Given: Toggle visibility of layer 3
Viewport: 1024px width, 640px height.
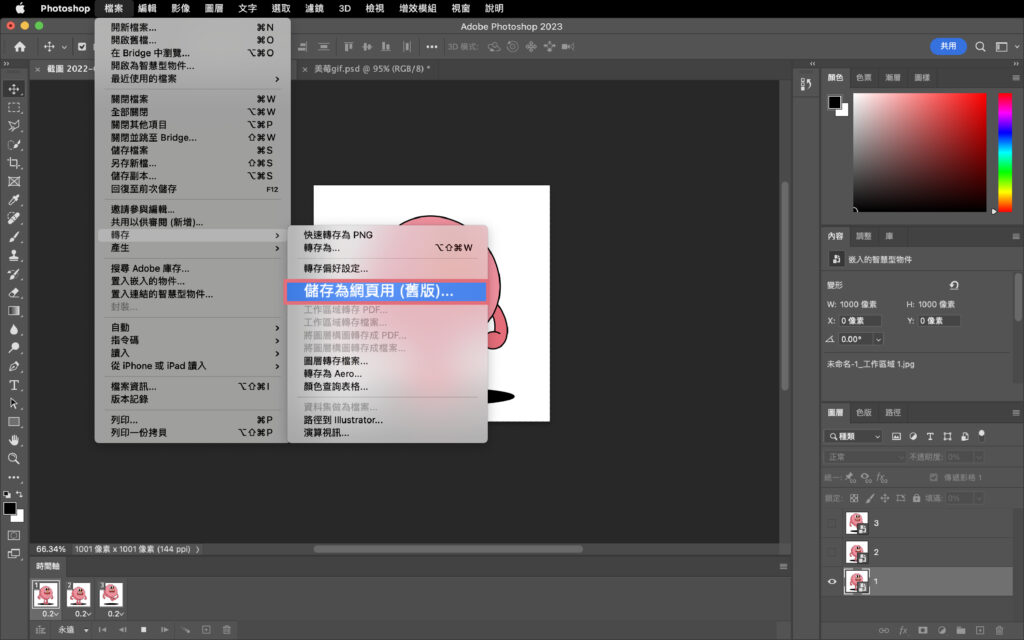Looking at the screenshot, I should tap(832, 521).
